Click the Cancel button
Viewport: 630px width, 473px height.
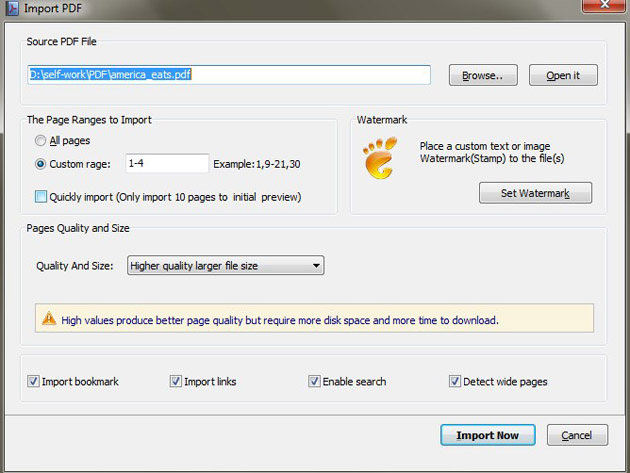coord(577,435)
